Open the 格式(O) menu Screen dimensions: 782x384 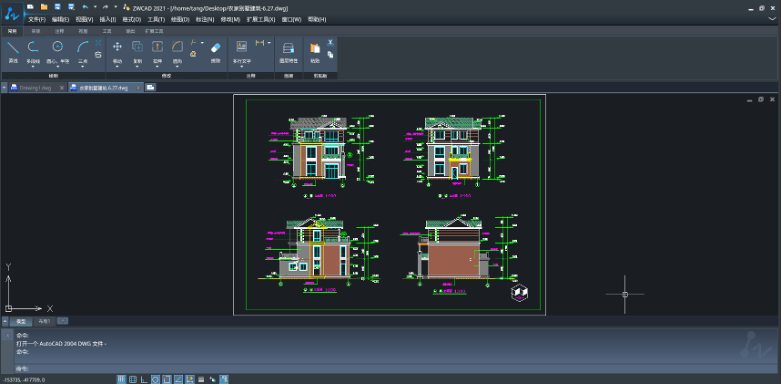pyautogui.click(x=132, y=19)
